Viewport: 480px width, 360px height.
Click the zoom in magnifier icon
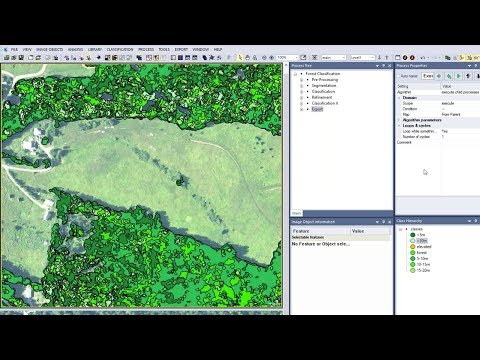[271, 58]
